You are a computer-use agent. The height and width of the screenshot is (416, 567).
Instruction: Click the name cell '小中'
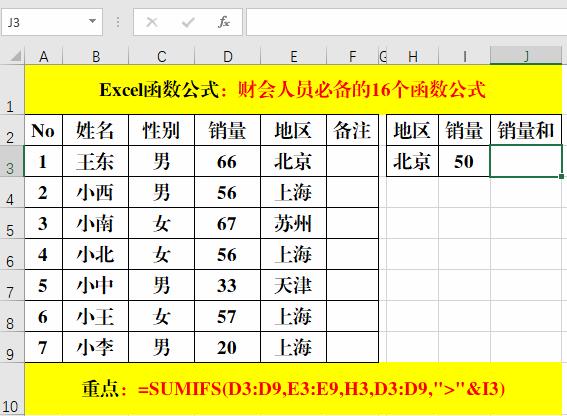[95, 286]
